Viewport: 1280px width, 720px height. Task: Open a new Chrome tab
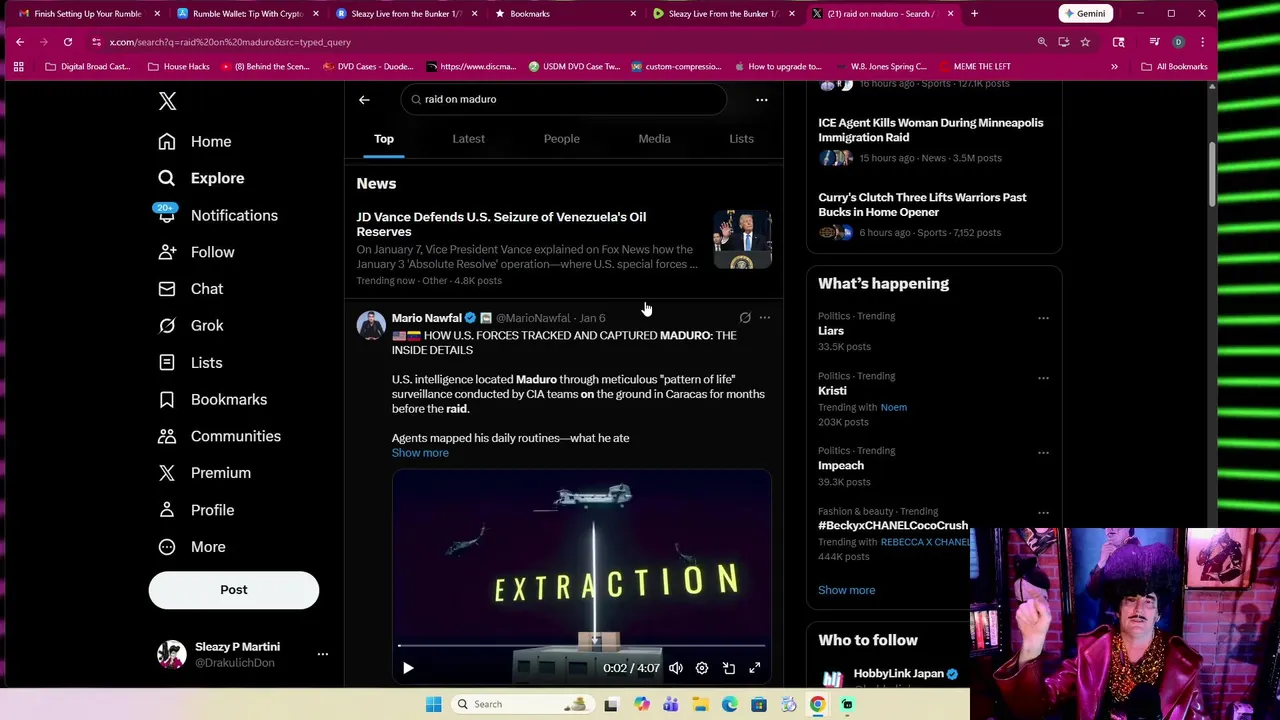tap(974, 14)
